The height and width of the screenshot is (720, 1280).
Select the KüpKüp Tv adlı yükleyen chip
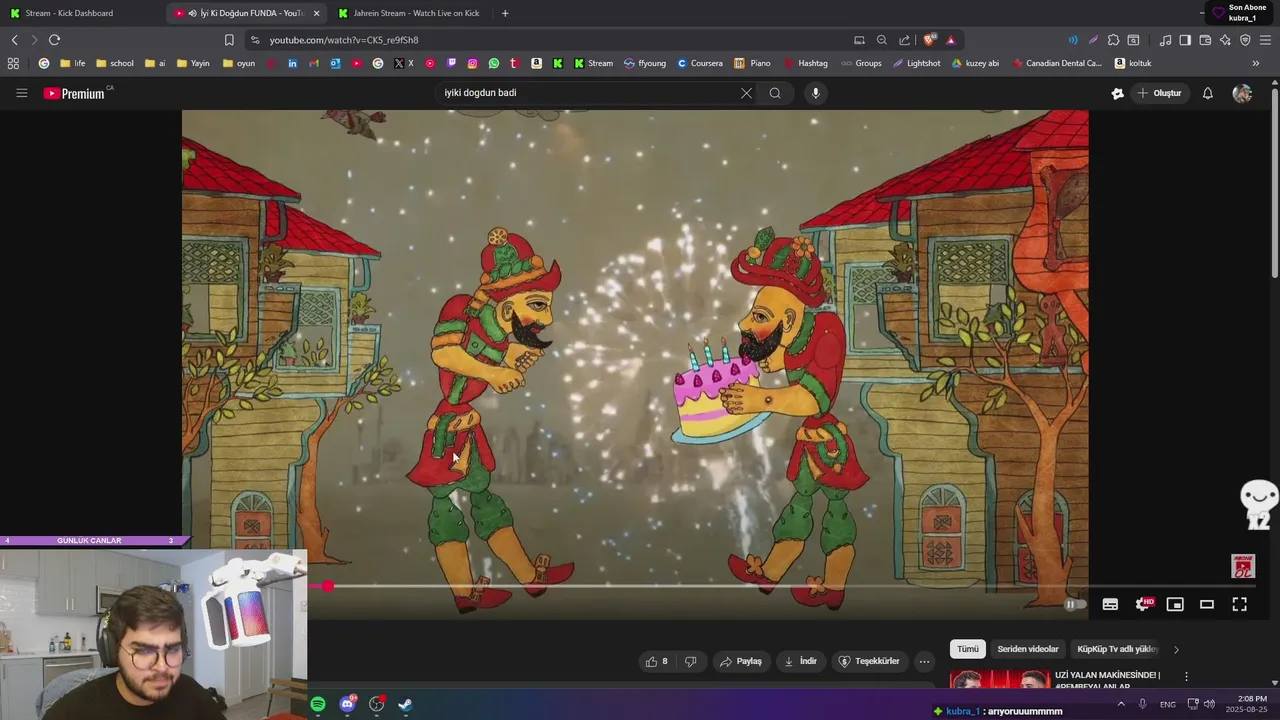point(1117,649)
